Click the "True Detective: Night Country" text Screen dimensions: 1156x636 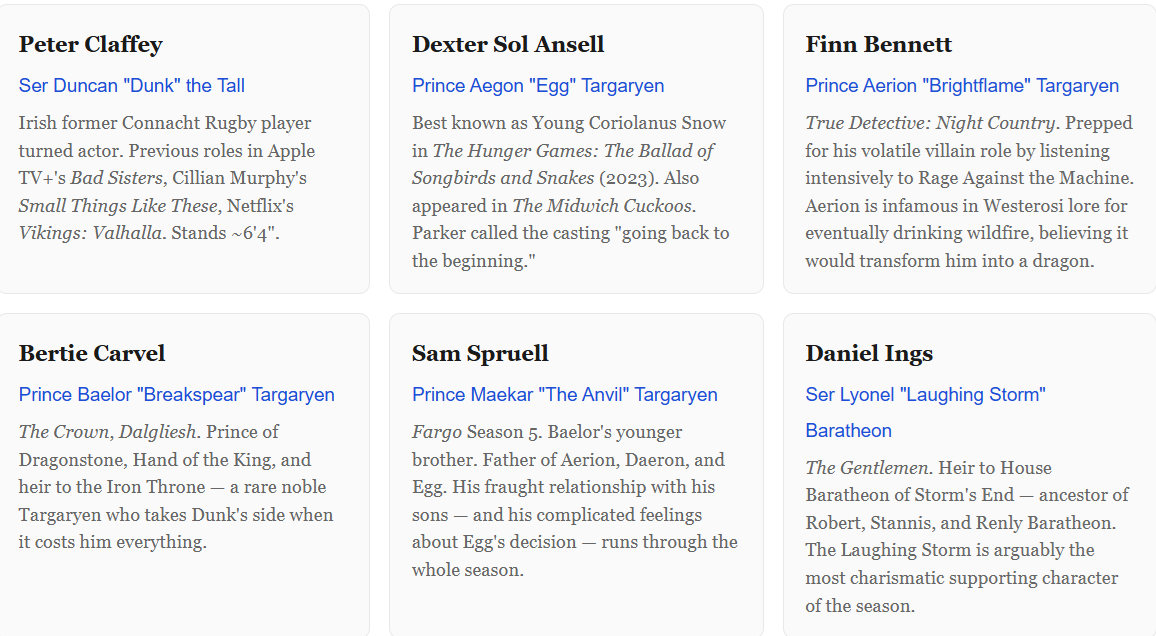930,124
